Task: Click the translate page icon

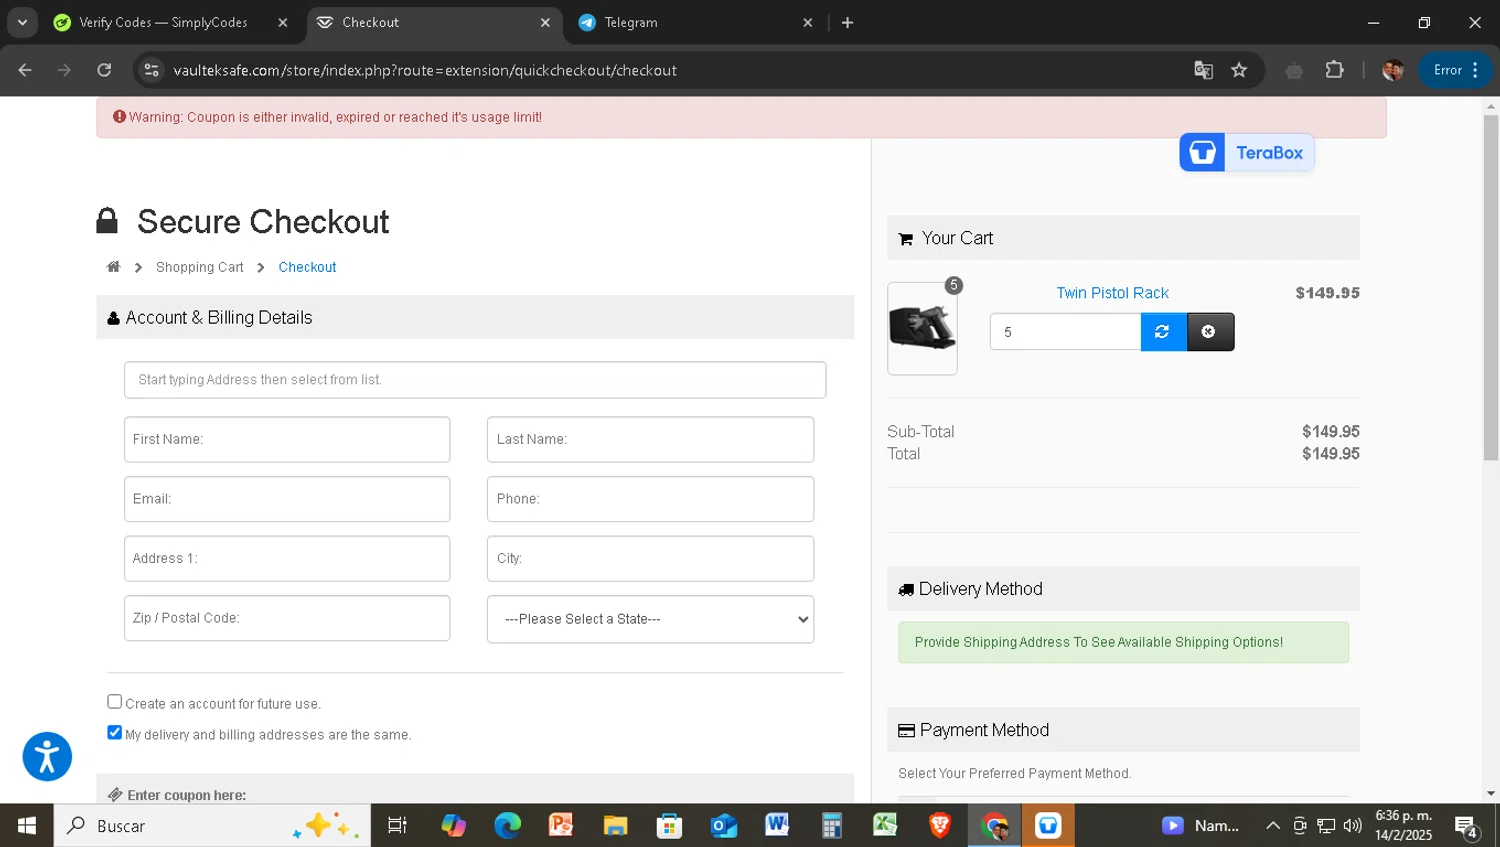Action: [1203, 70]
